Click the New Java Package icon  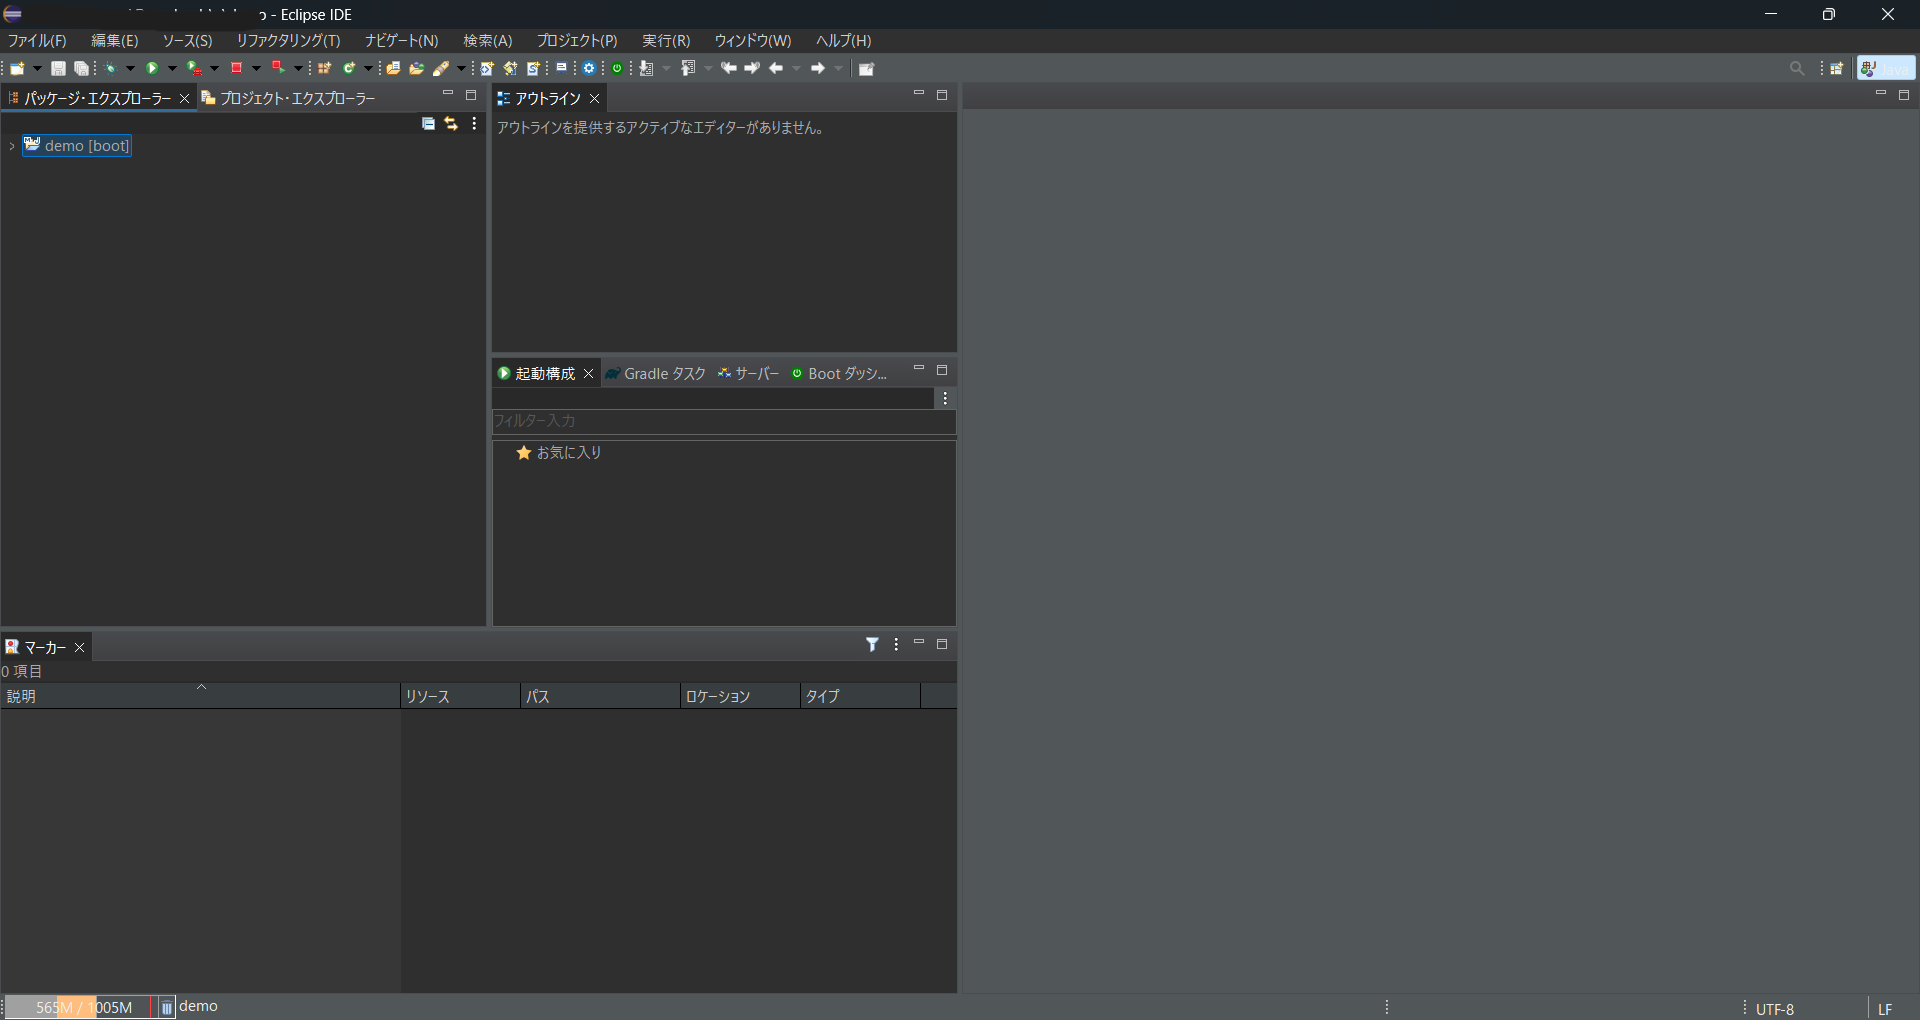[325, 69]
